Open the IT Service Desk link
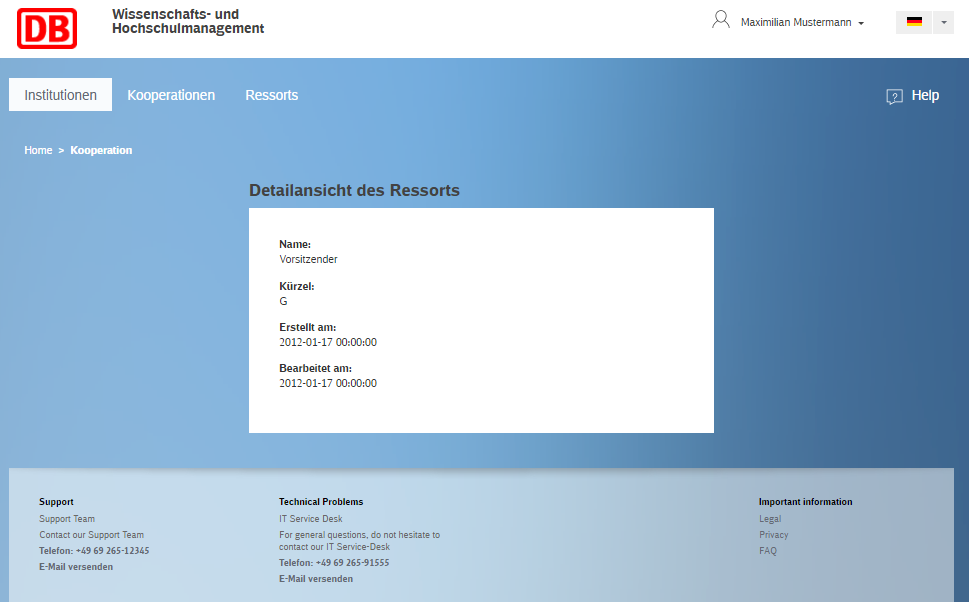Screen dimensions: 969x602 click(x=310, y=519)
